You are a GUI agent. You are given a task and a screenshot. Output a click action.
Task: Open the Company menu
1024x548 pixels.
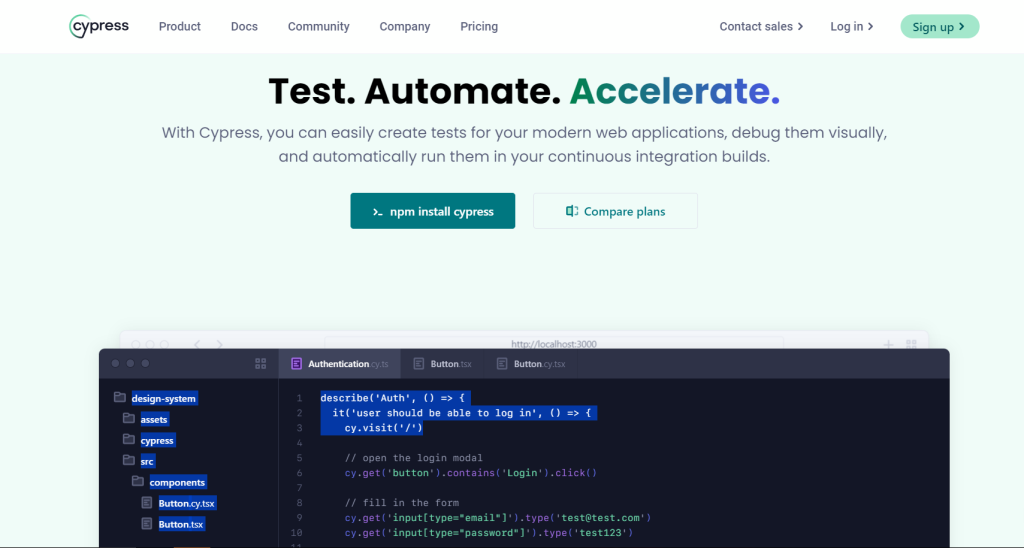point(405,27)
